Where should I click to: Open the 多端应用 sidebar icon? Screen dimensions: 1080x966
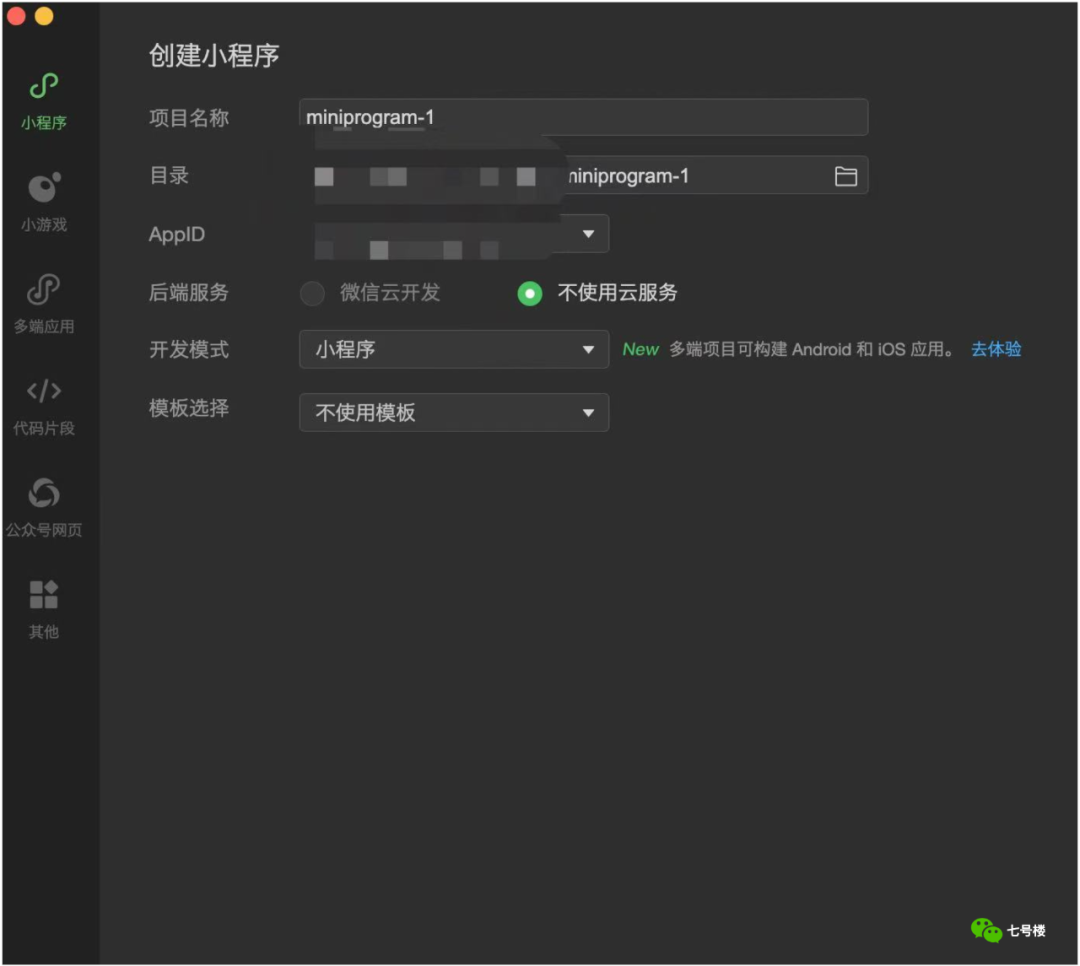coord(43,289)
